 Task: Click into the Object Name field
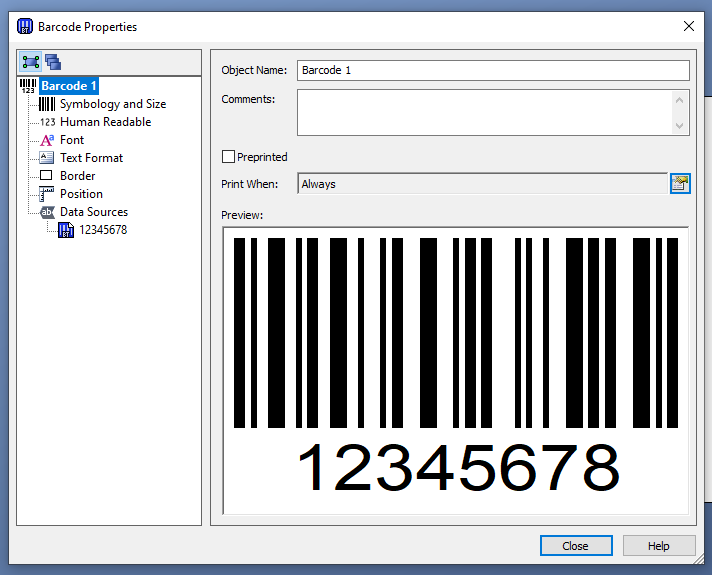point(493,70)
